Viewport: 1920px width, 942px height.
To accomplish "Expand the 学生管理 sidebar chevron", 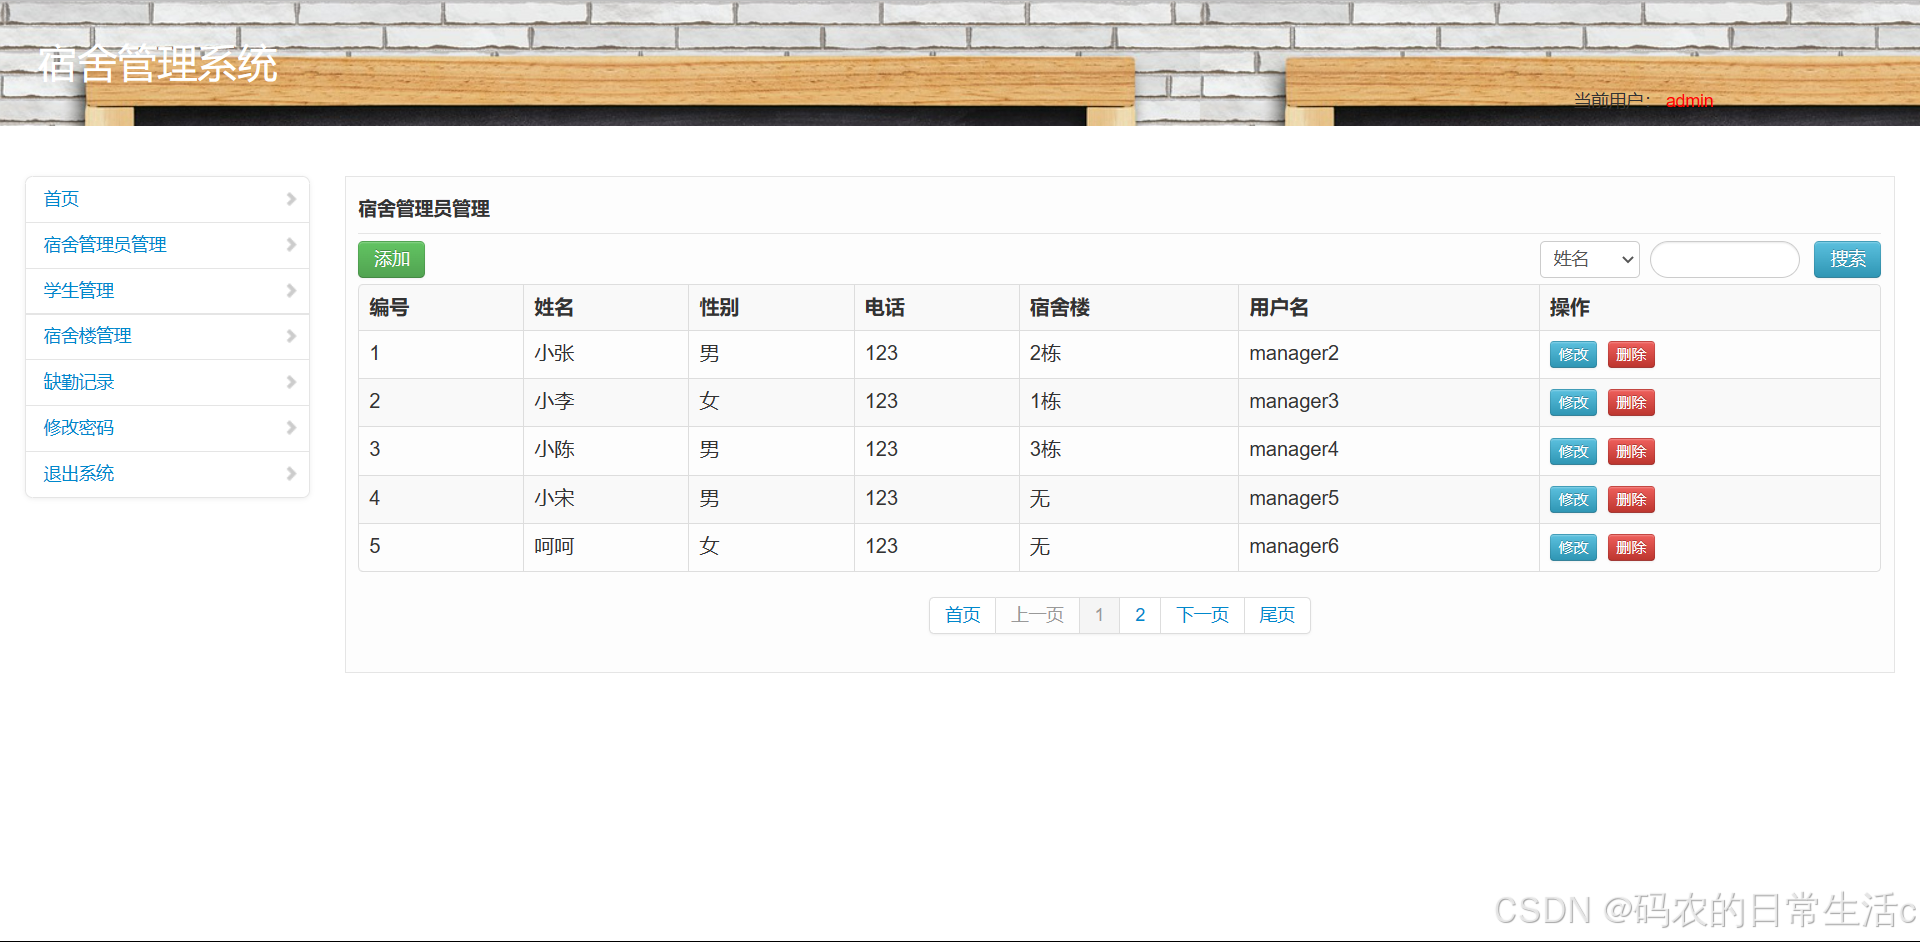I will pyautogui.click(x=291, y=290).
